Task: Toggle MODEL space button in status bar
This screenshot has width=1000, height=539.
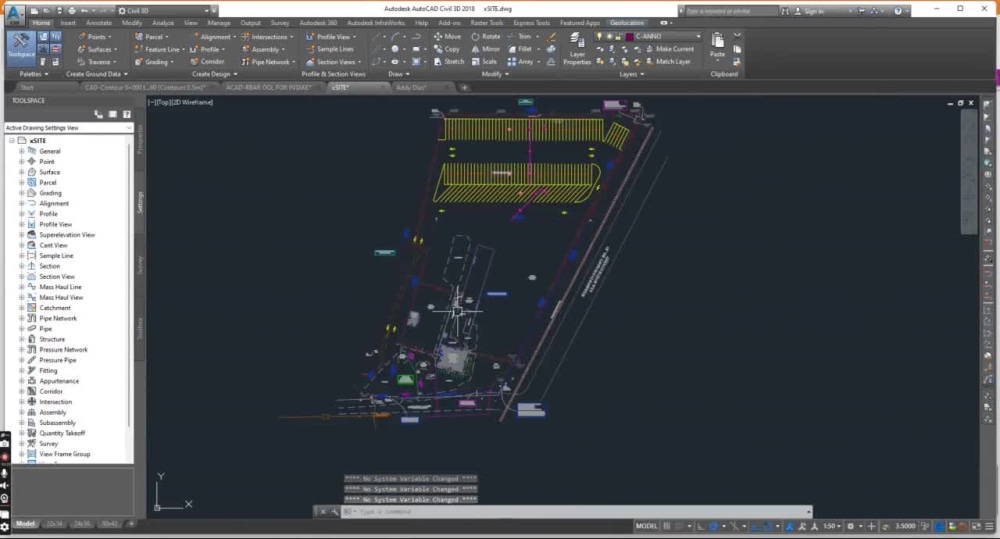Action: coord(646,526)
